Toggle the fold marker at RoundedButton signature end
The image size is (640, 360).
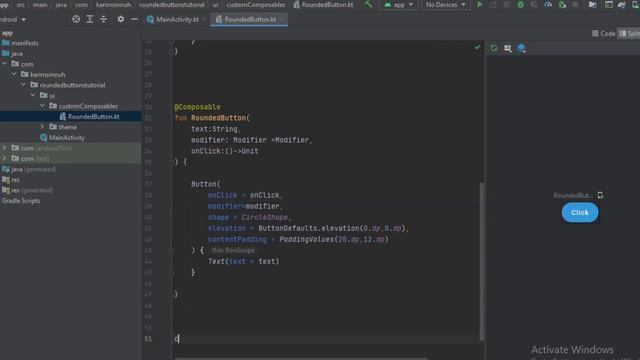coord(171,162)
